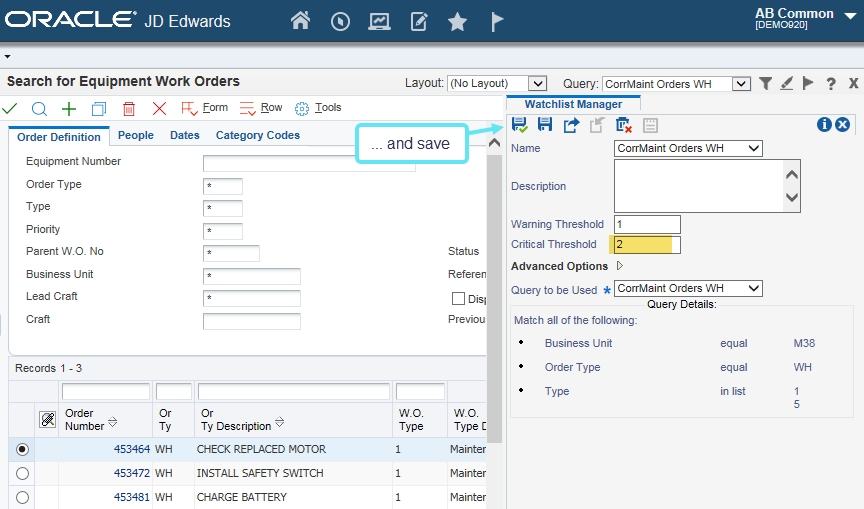Open the Watchlists flag icon in header
The image size is (864, 509).
pyautogui.click(x=496, y=21)
